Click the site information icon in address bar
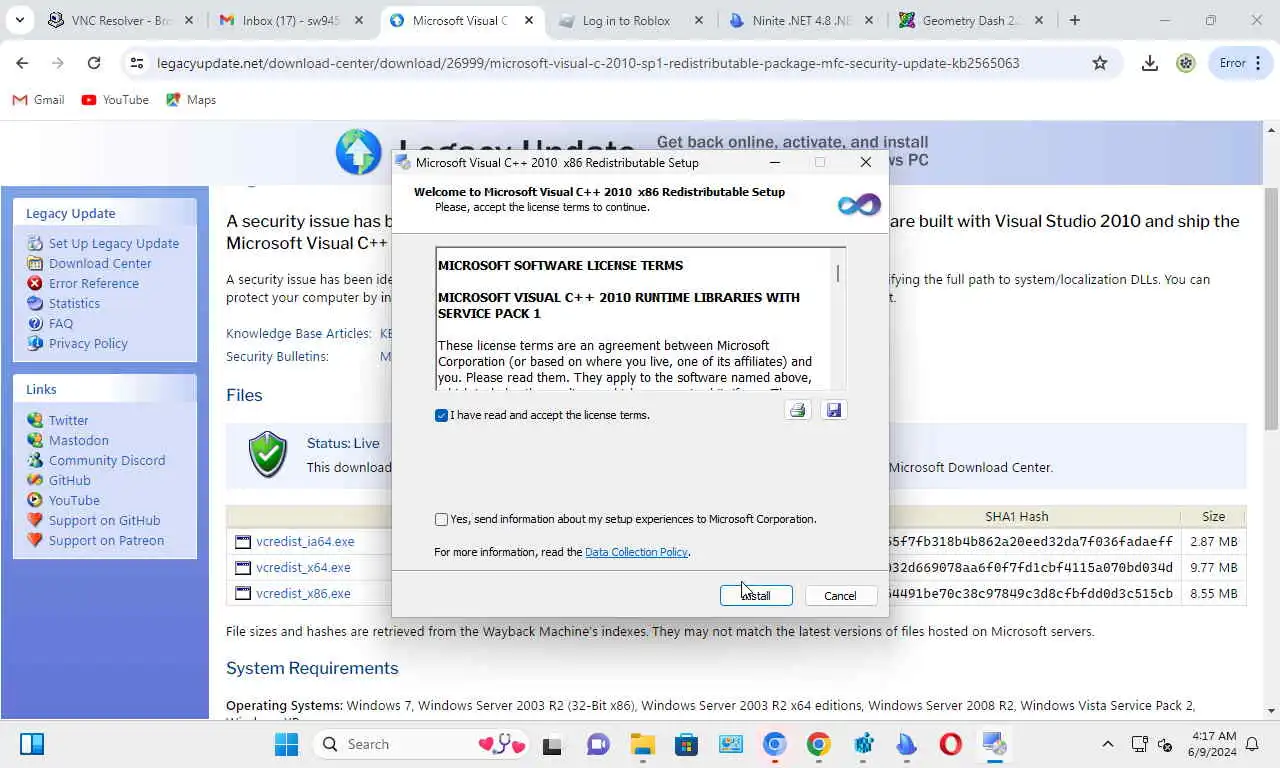 [x=137, y=63]
